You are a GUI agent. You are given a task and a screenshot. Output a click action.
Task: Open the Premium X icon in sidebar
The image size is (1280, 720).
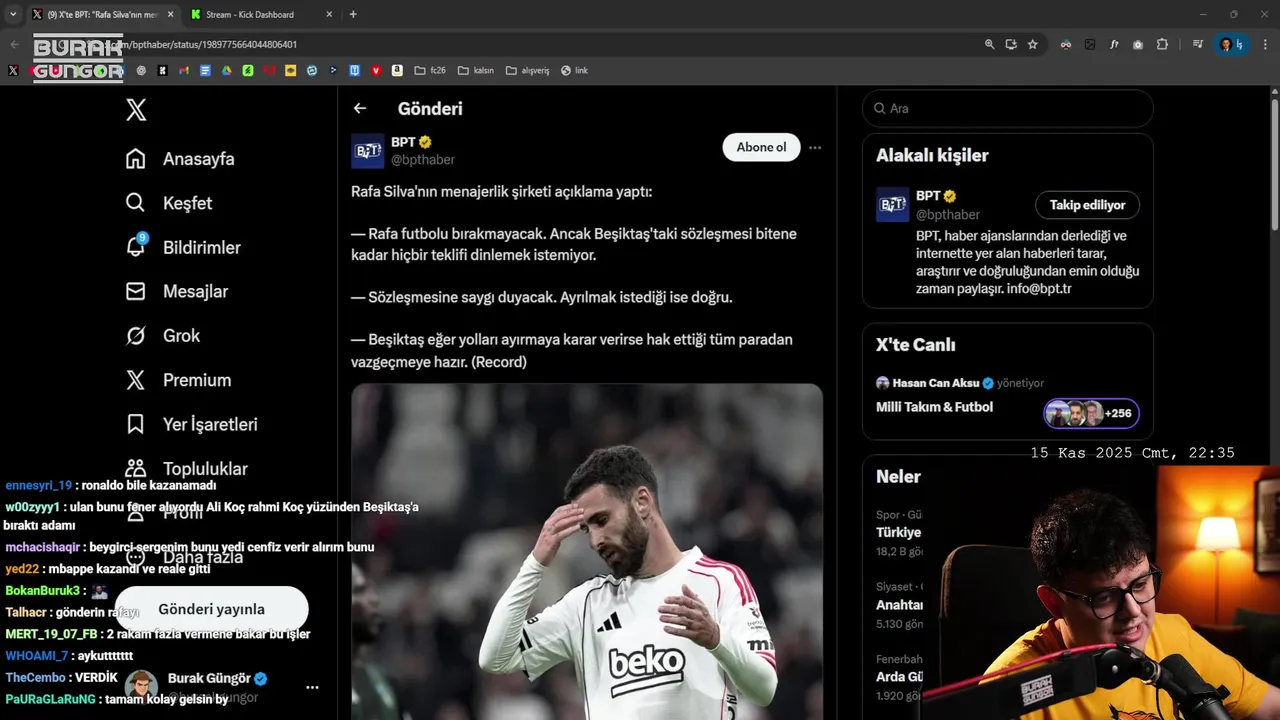point(136,380)
